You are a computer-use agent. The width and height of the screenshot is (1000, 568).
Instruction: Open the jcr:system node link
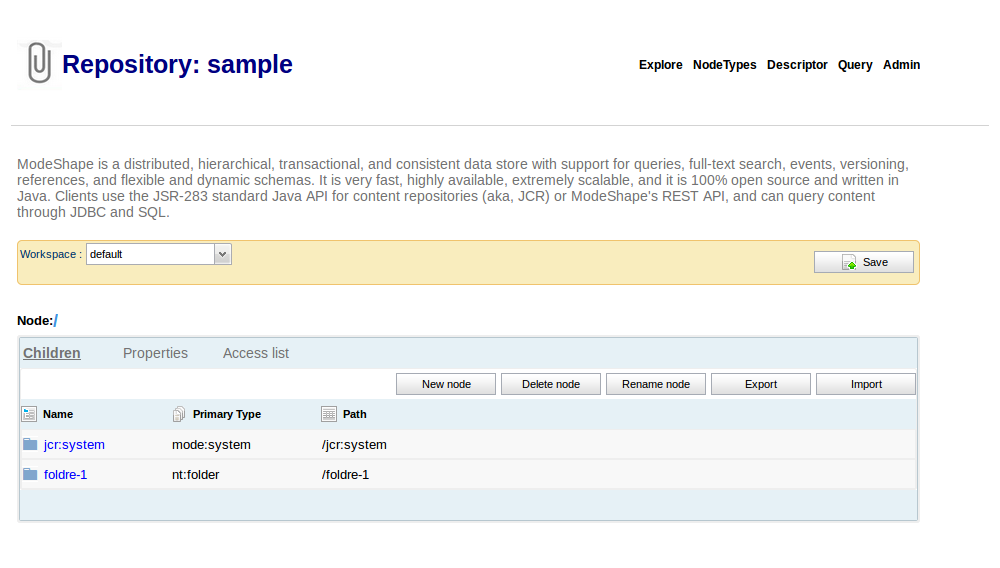tap(74, 445)
